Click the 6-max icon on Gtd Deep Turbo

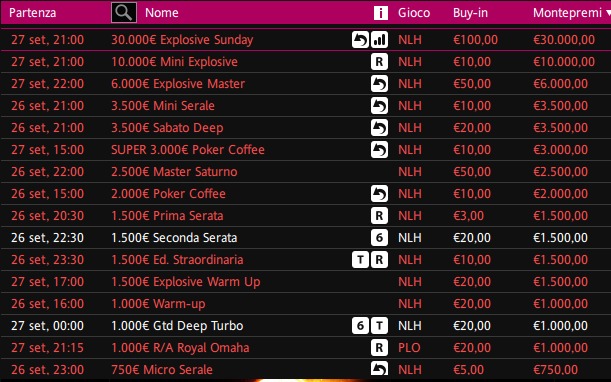click(x=360, y=326)
